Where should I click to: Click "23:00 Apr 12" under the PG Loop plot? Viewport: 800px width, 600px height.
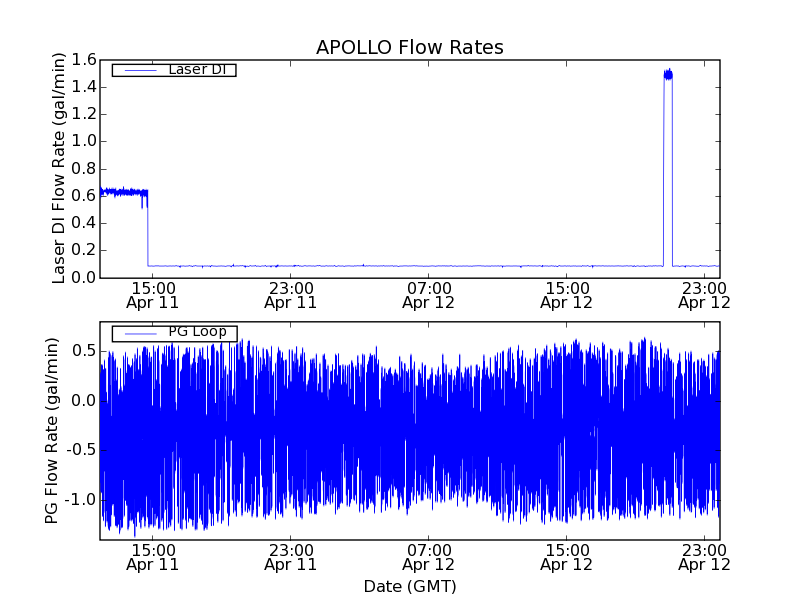704,558
